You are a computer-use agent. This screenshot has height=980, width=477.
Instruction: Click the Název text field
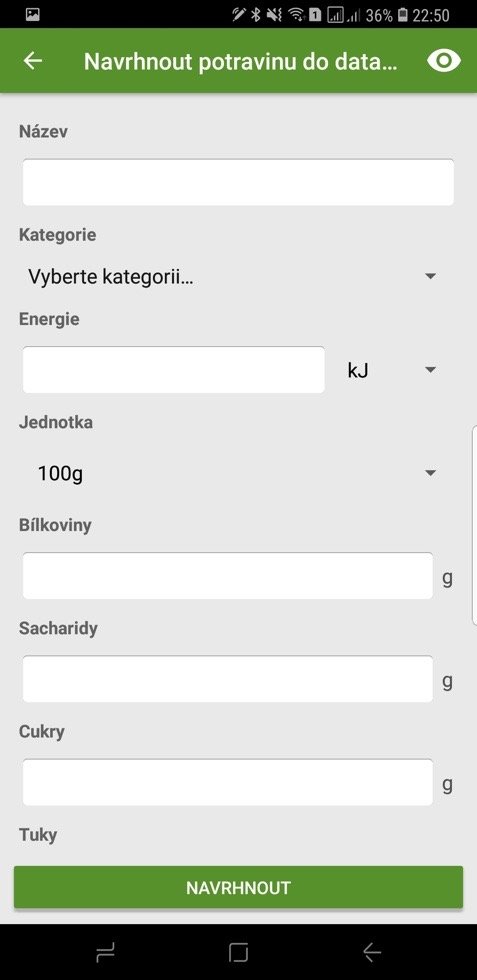coord(238,182)
